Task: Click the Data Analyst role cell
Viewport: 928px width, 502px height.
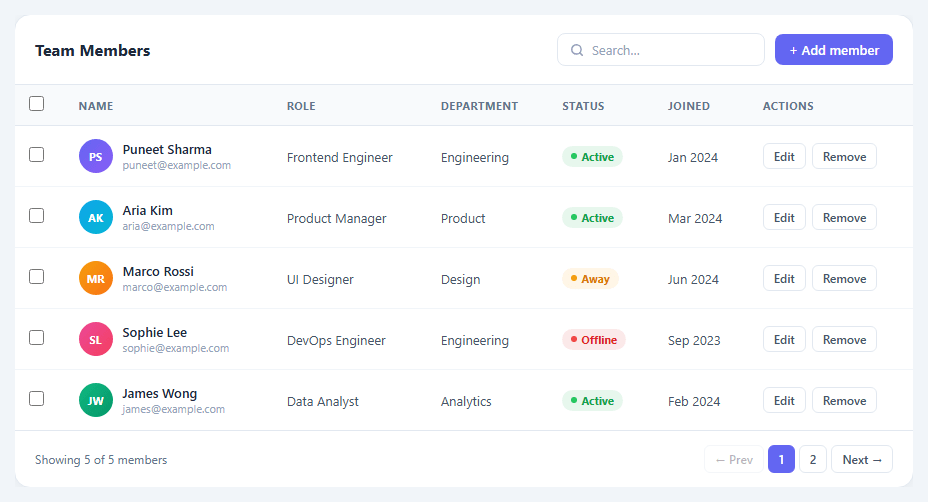Action: 323,401
